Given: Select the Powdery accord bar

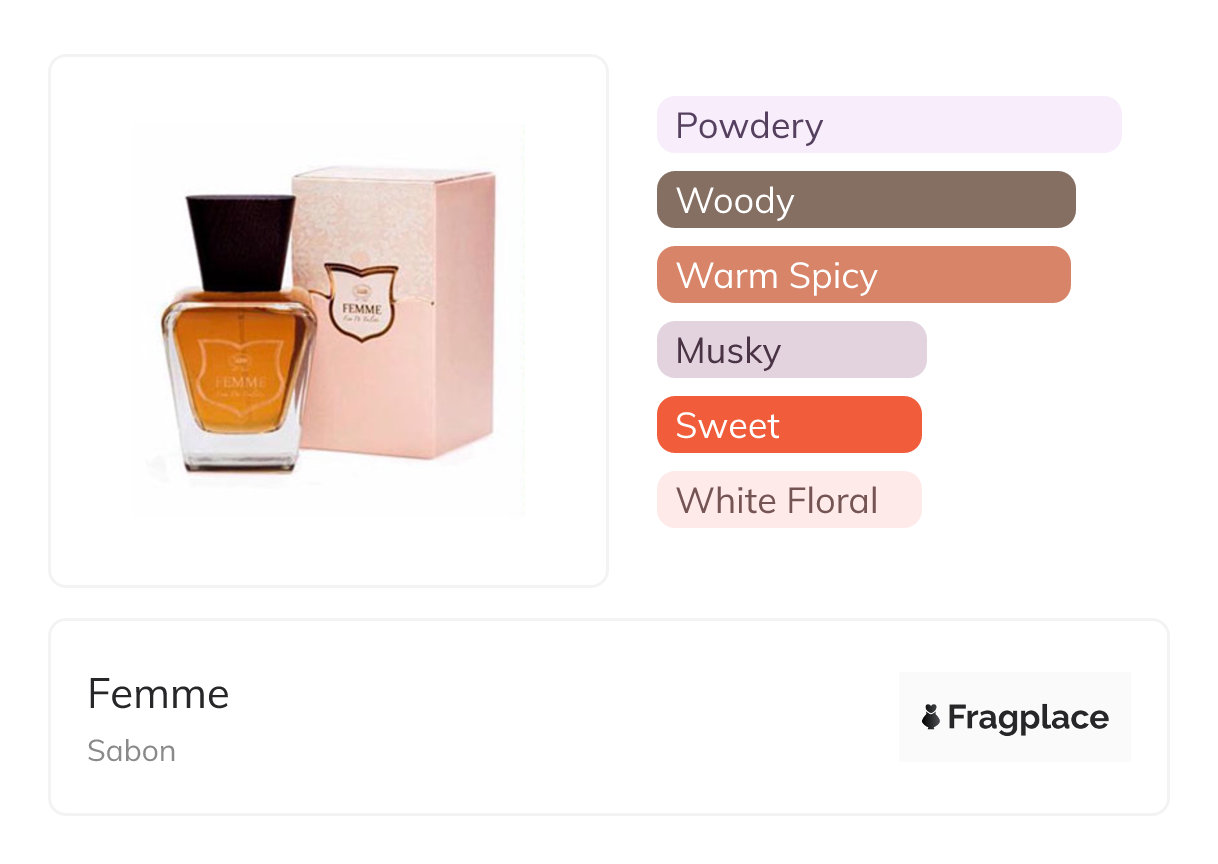Looking at the screenshot, I should (888, 125).
